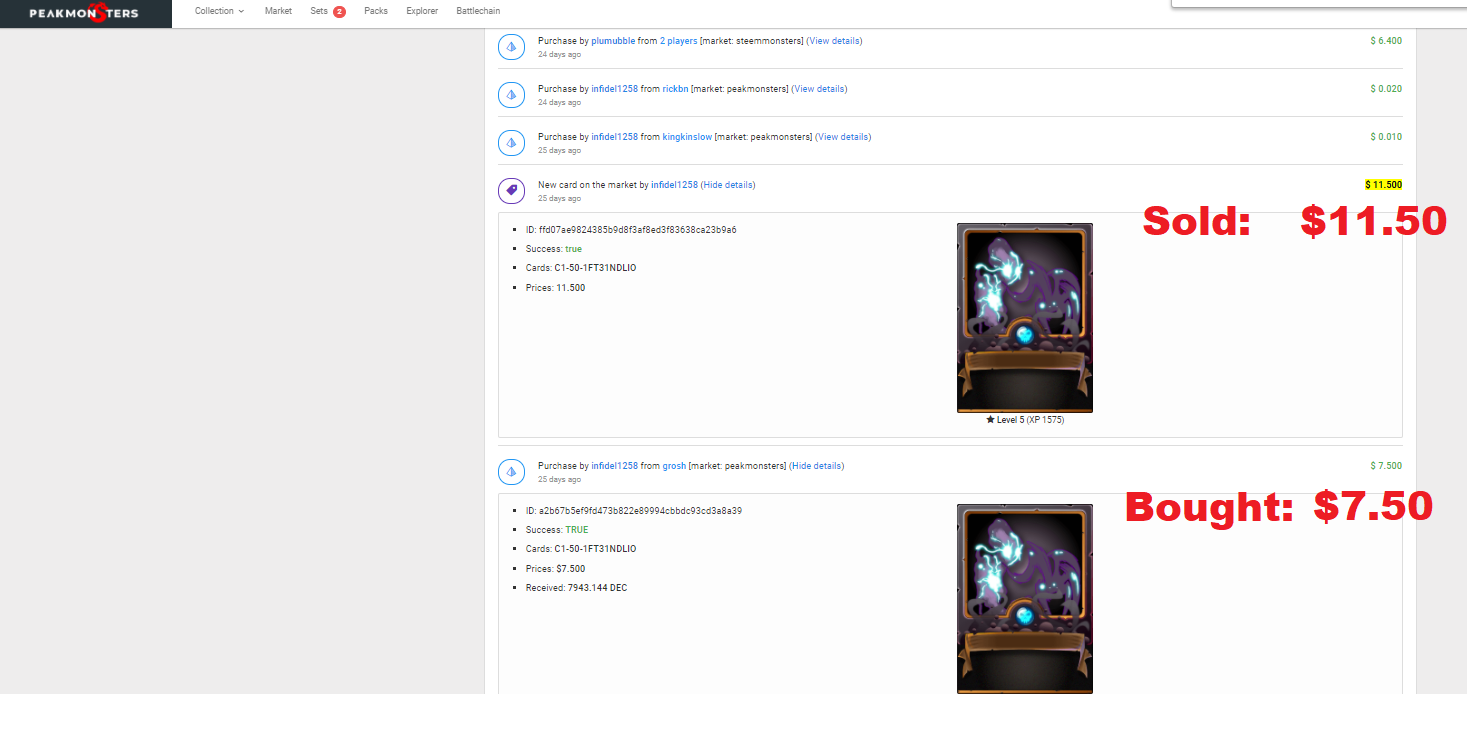Viewport: 1467px width, 729px height.
Task: Click the highlighted $ 11.500 amount
Action: [1384, 185]
